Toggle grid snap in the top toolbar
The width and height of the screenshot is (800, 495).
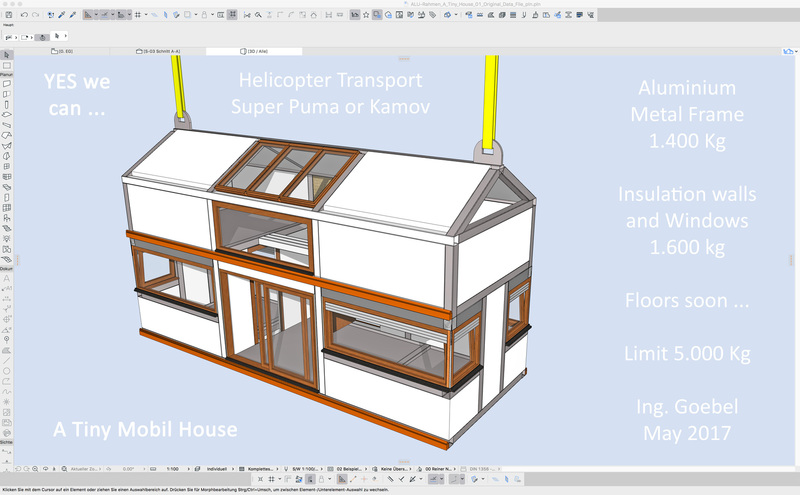pyautogui.click(x=137, y=15)
